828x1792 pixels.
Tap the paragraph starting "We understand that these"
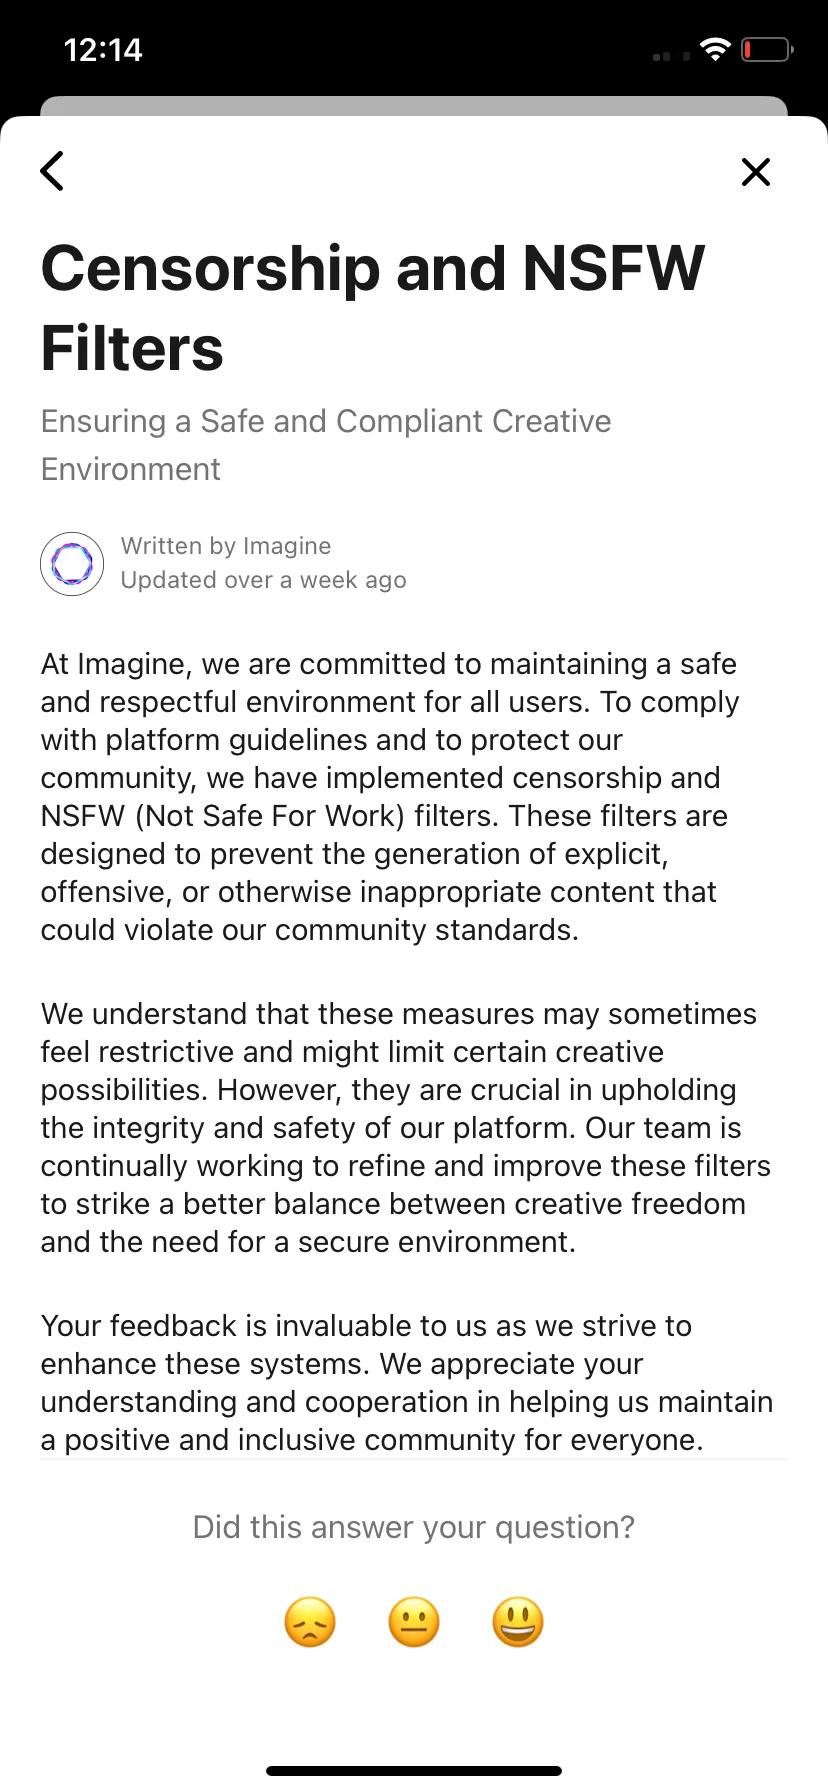[406, 1127]
